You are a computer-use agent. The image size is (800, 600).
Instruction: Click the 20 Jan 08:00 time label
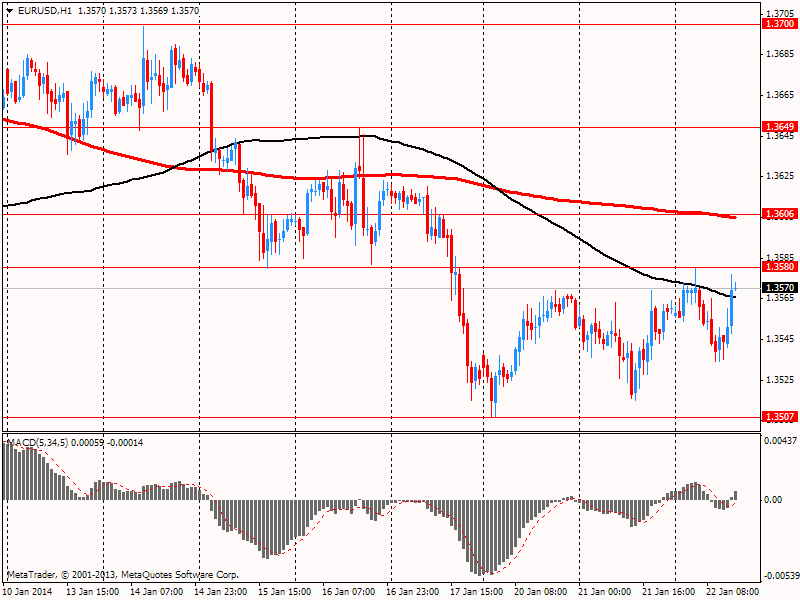[540, 592]
